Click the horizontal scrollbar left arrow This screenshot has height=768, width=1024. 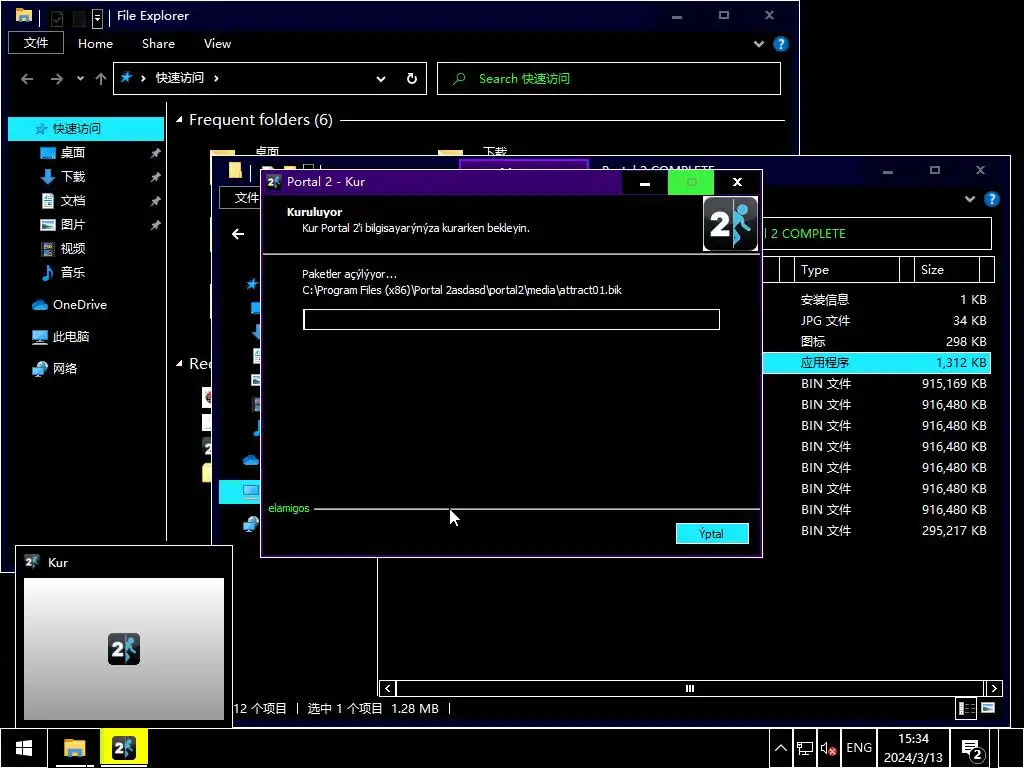point(388,688)
